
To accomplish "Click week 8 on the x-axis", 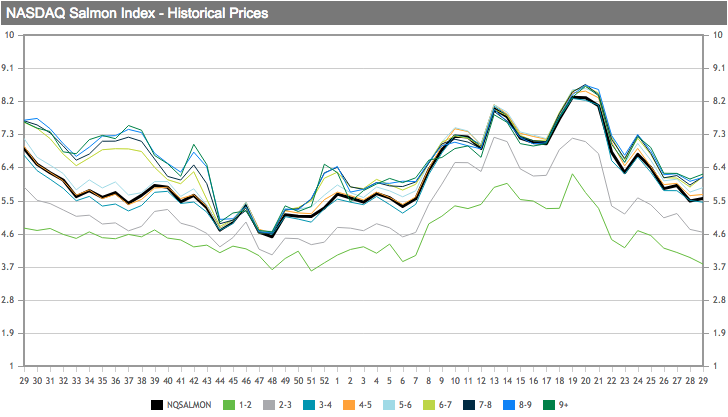I will click(x=429, y=381).
